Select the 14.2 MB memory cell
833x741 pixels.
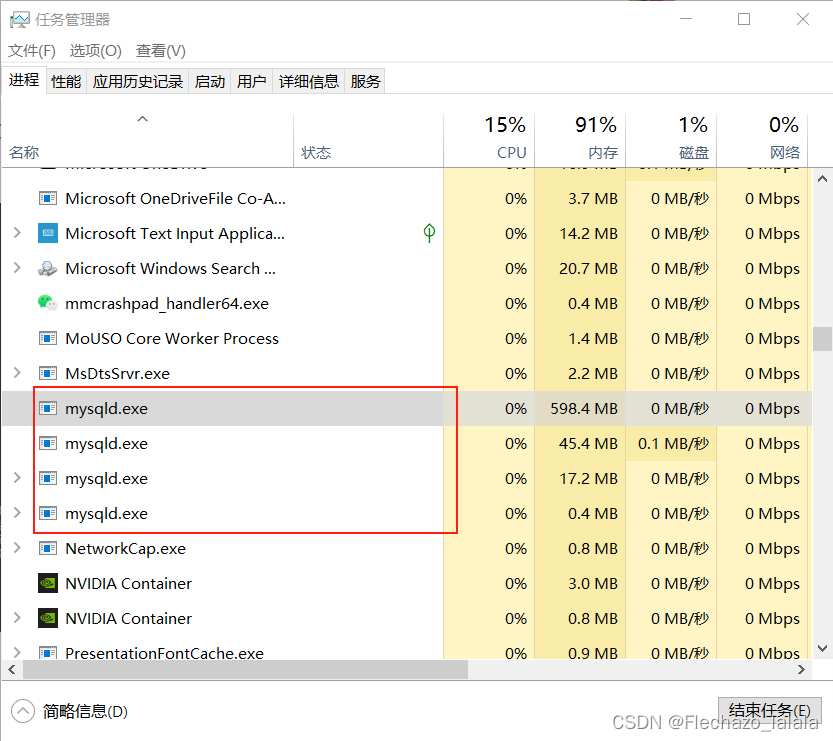[580, 234]
